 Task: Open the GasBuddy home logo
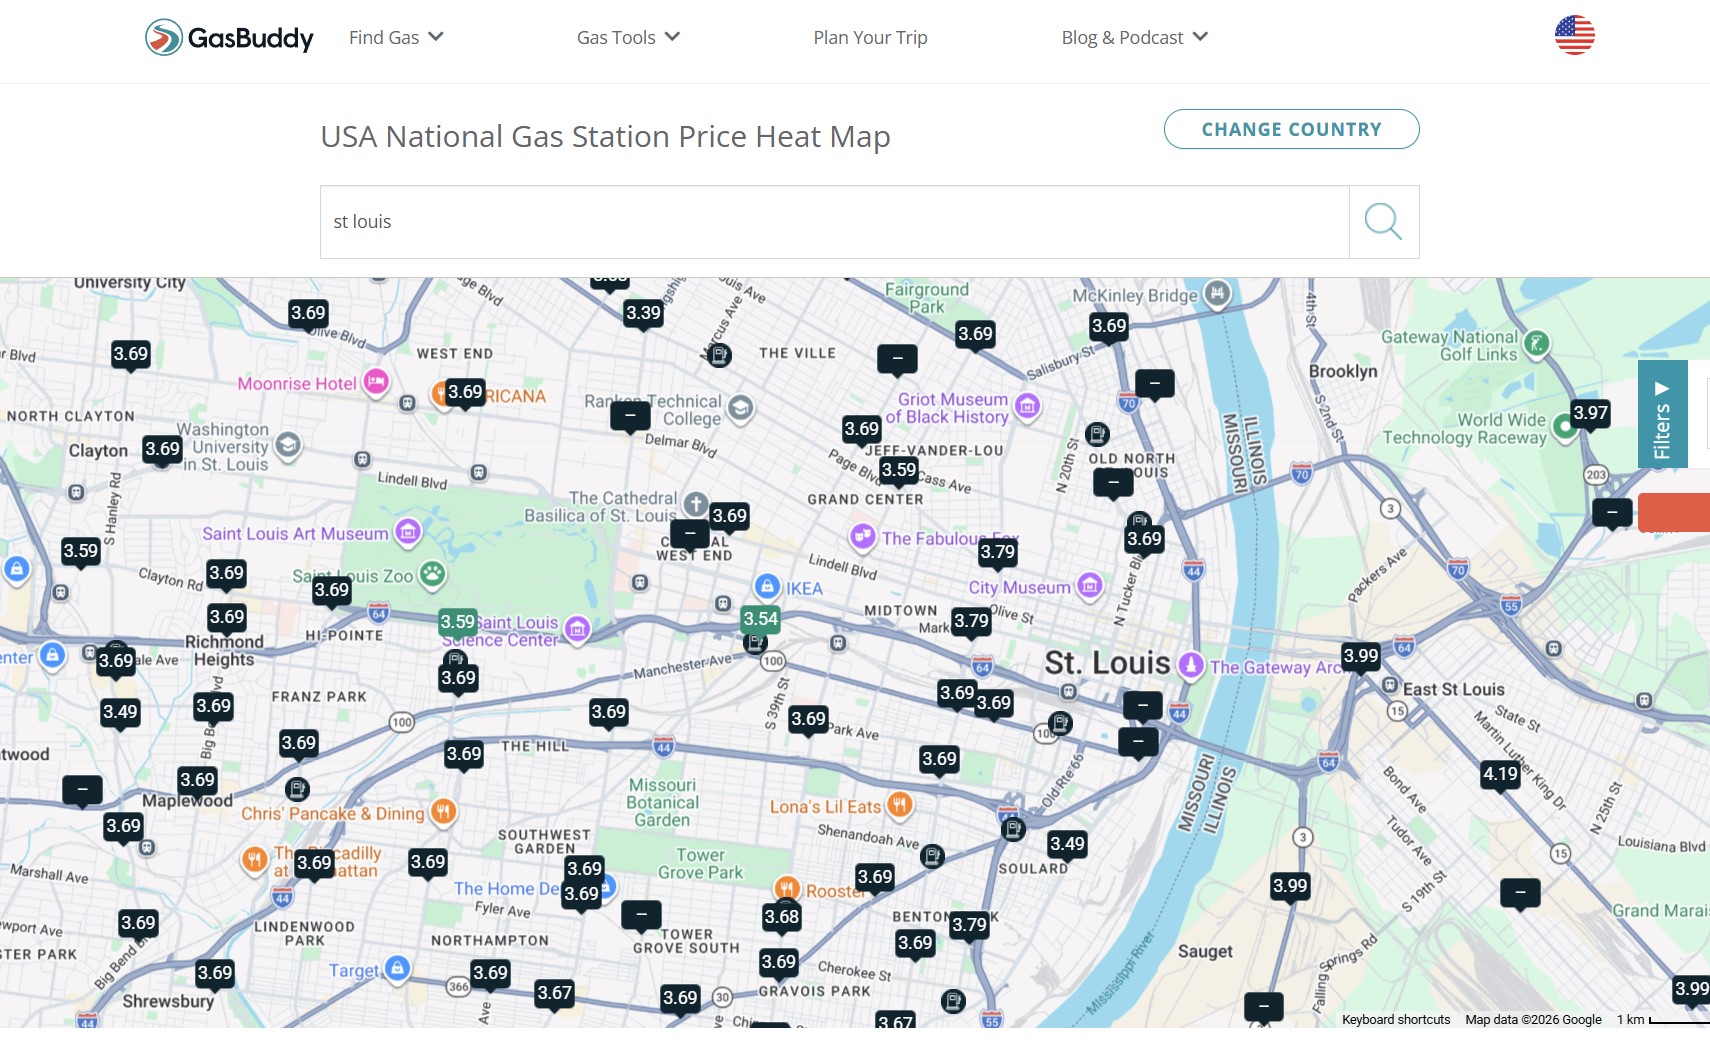229,37
